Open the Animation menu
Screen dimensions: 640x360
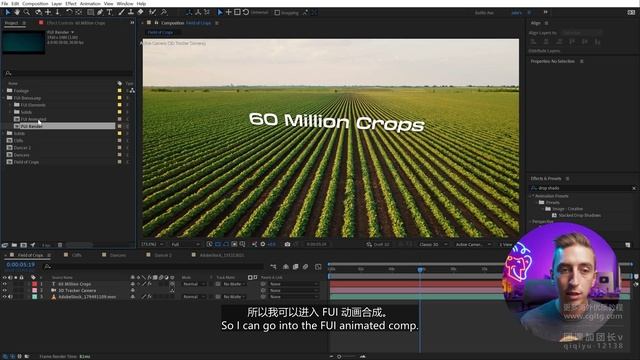tap(90, 3)
